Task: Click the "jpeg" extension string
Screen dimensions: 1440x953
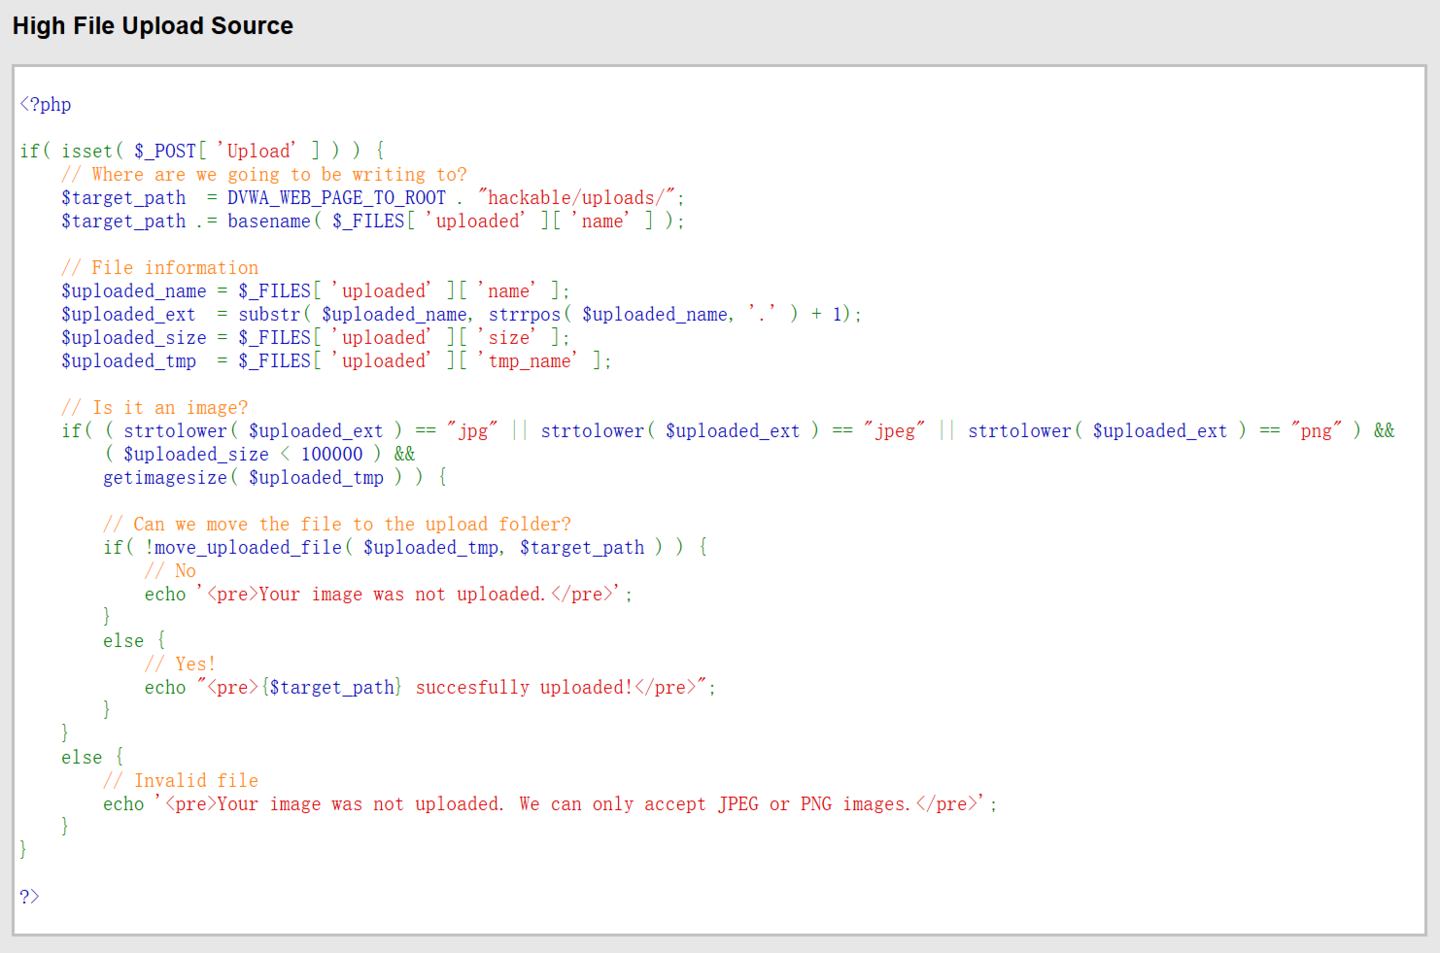Action: point(895,431)
